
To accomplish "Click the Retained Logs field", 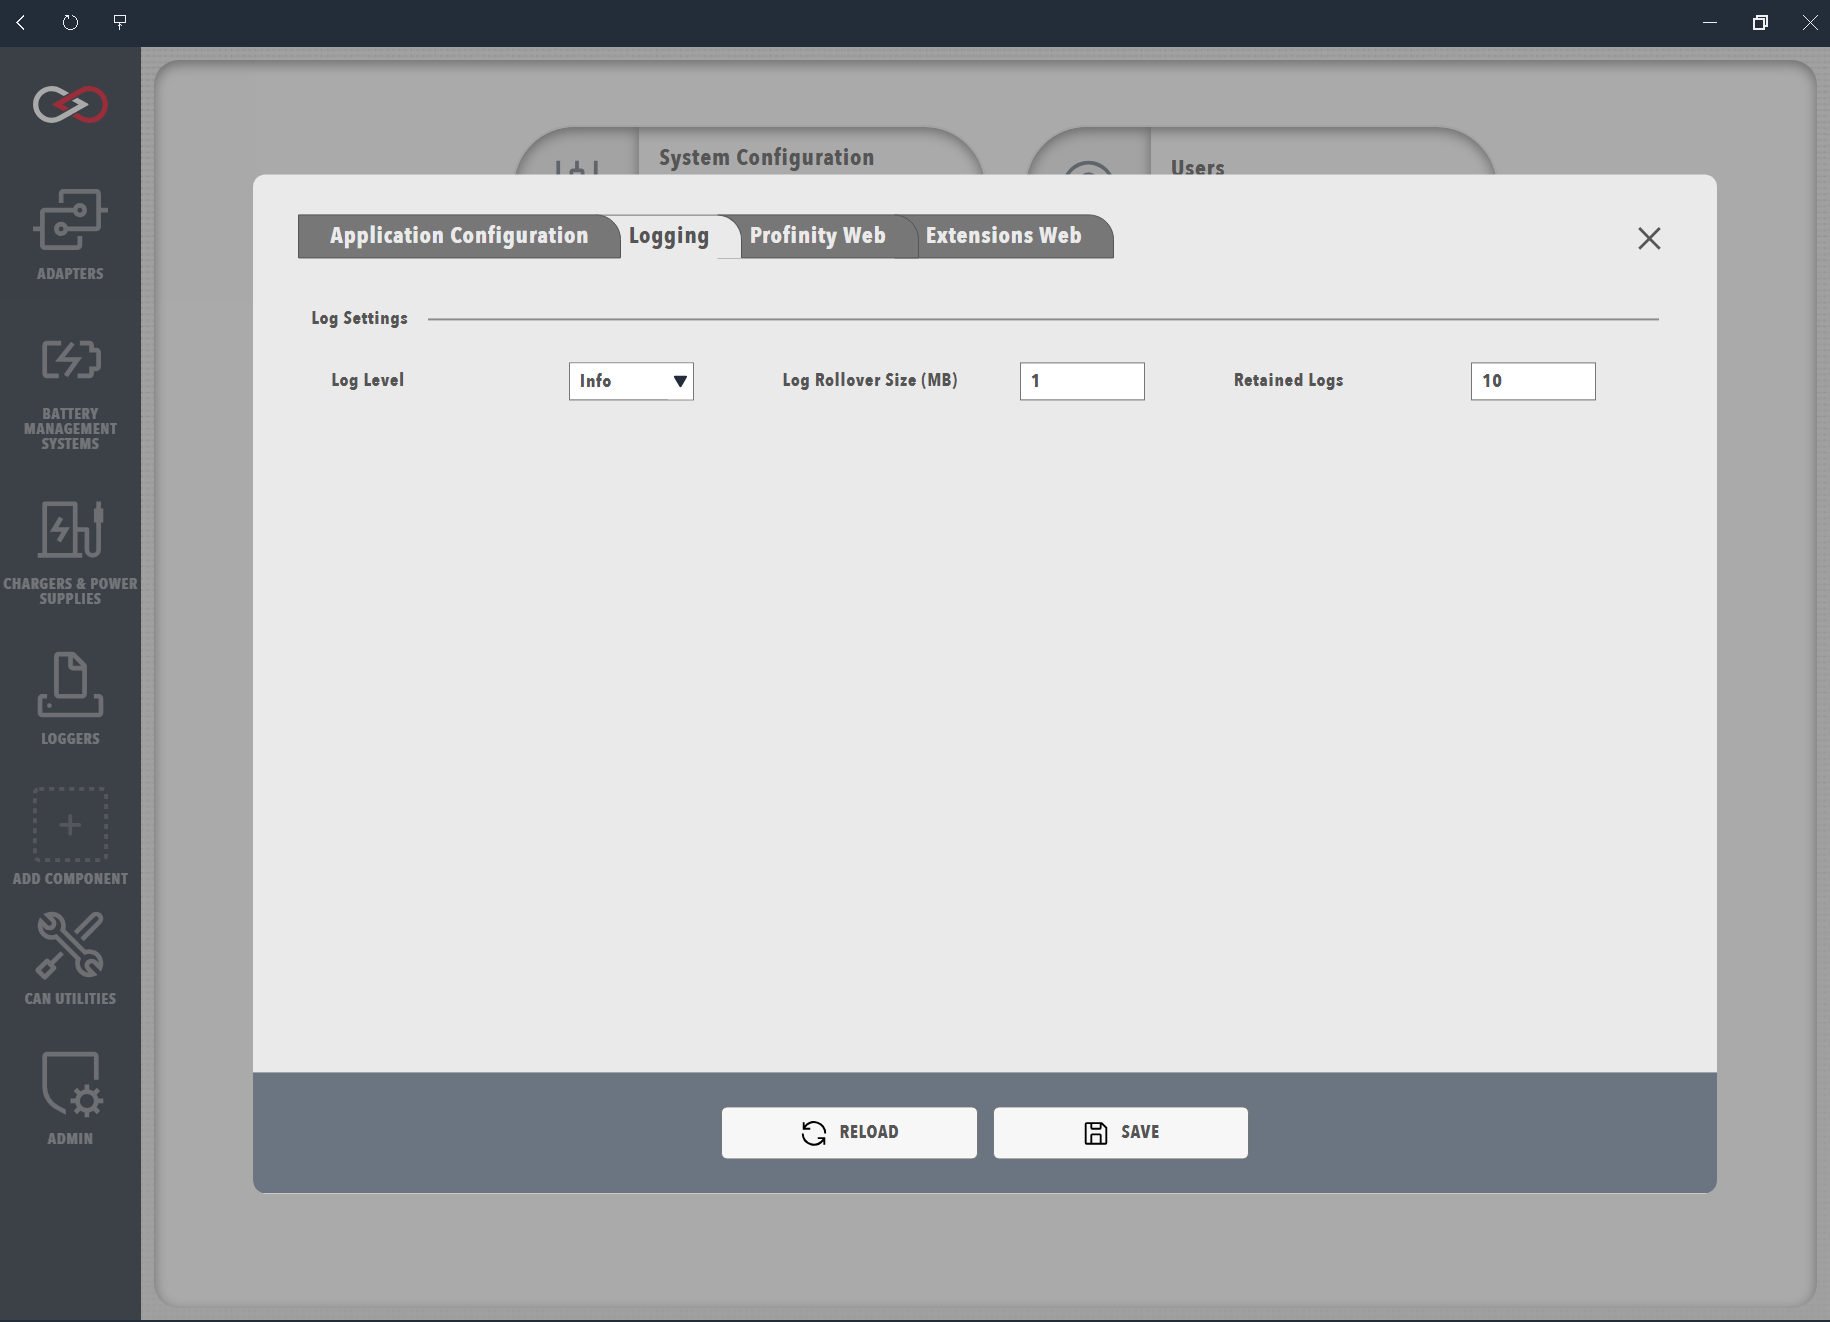I will click(x=1533, y=381).
